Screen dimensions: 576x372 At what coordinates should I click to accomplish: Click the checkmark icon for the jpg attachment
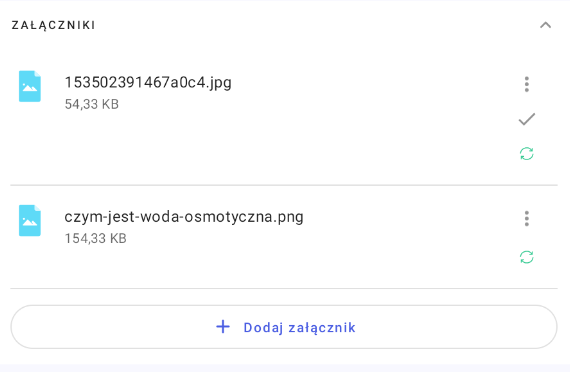coord(526,119)
